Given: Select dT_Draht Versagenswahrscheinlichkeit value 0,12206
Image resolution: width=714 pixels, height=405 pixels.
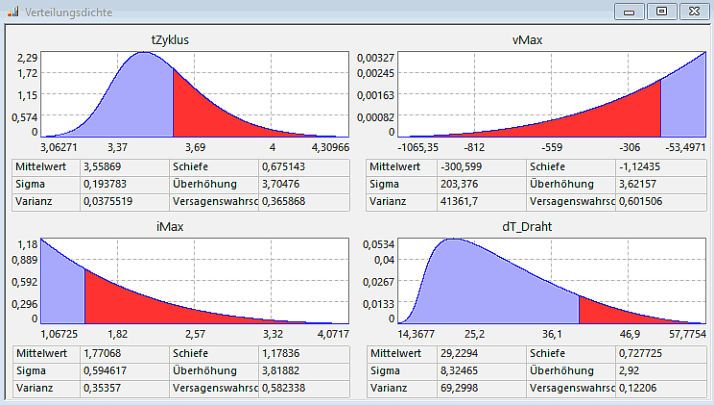Looking at the screenshot, I should [x=638, y=388].
